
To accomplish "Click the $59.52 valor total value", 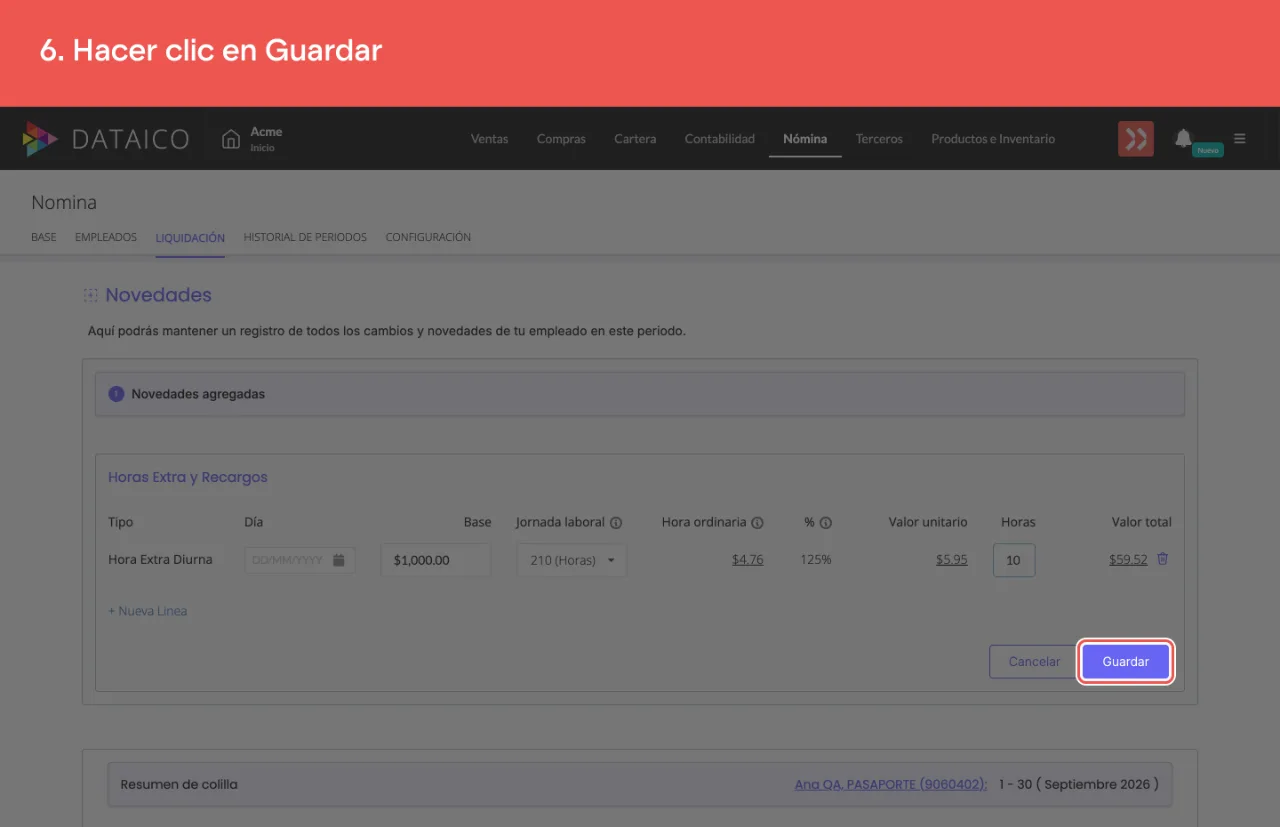I will [1128, 560].
